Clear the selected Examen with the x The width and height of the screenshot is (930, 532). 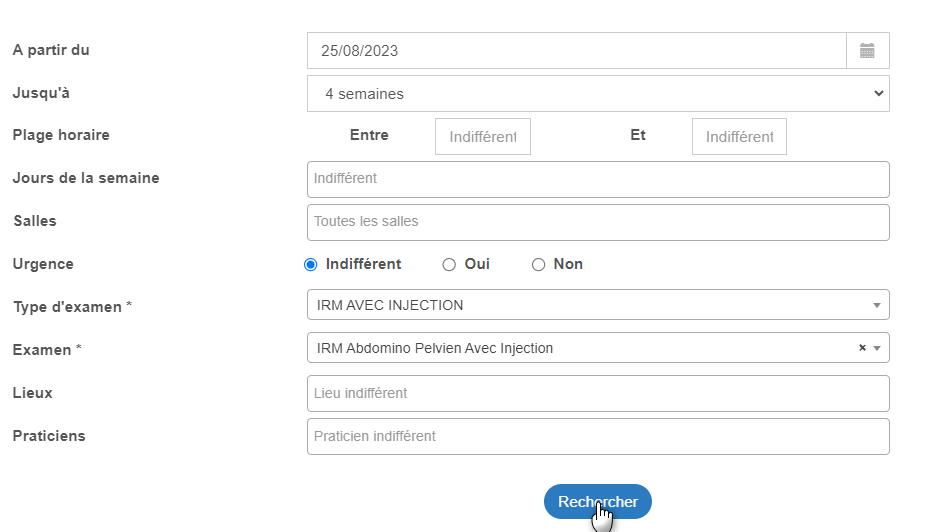point(862,348)
